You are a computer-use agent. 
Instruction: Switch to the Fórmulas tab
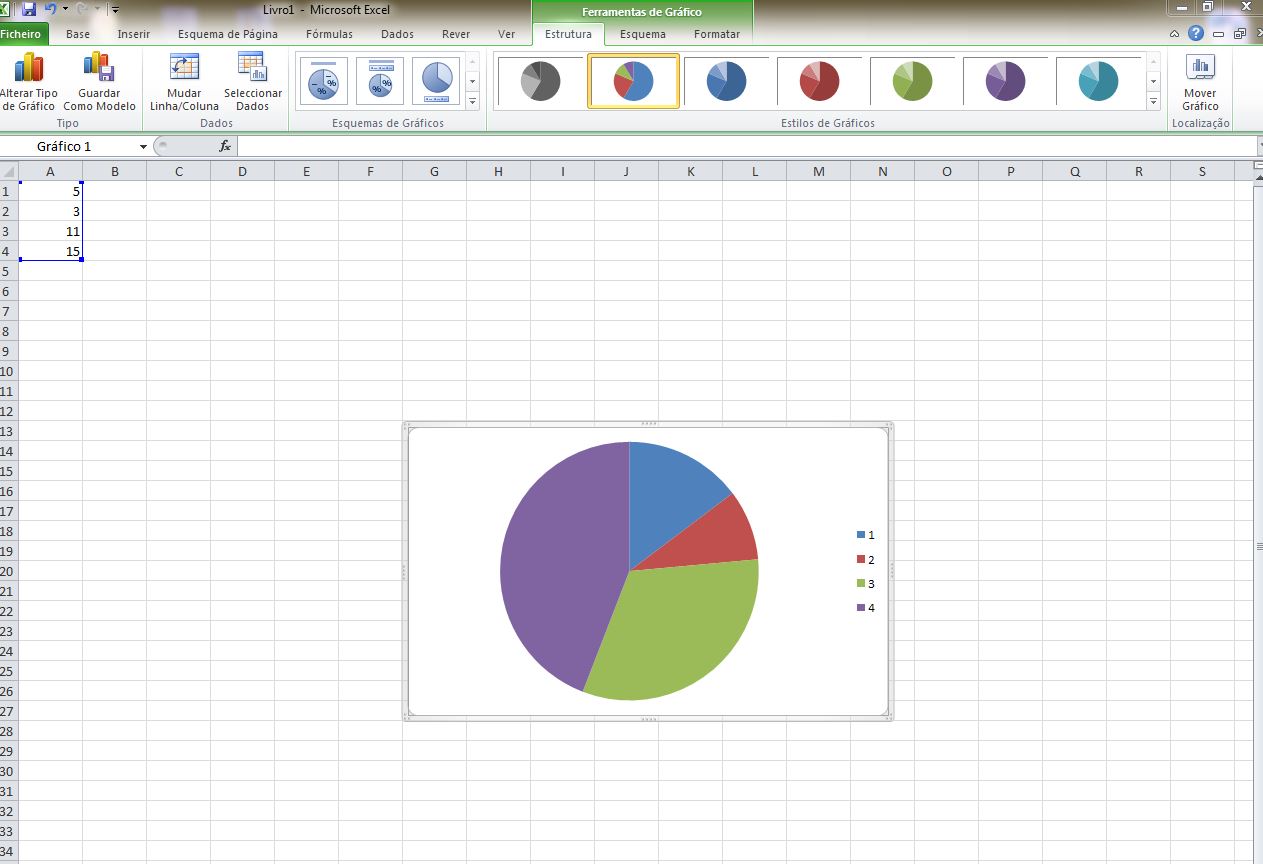click(x=330, y=34)
